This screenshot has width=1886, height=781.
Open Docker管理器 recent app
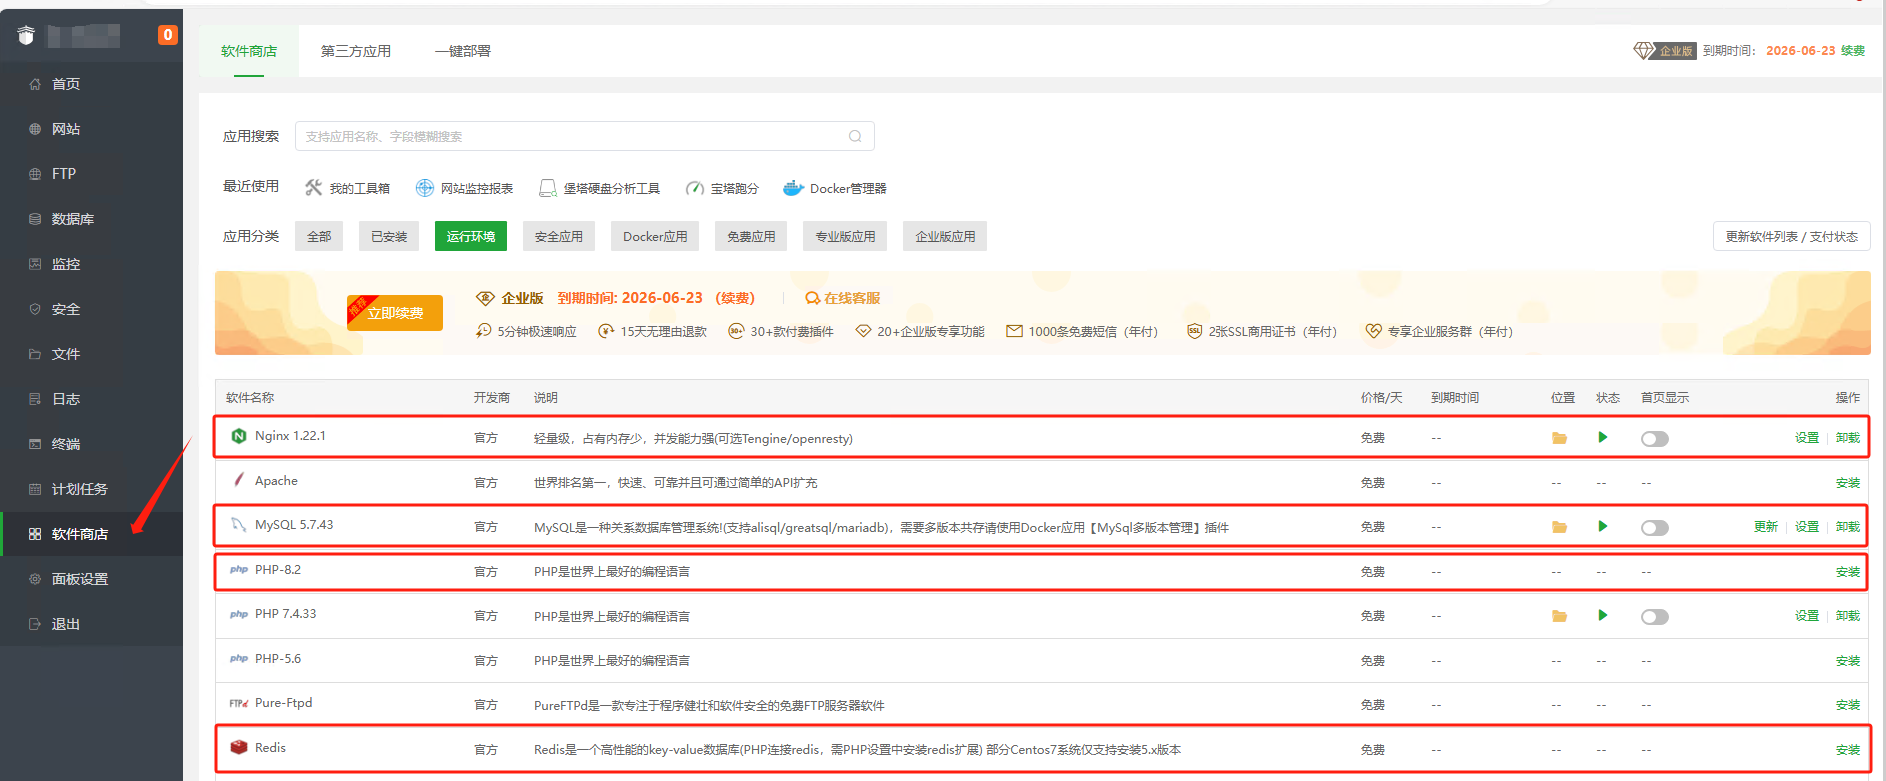(835, 188)
